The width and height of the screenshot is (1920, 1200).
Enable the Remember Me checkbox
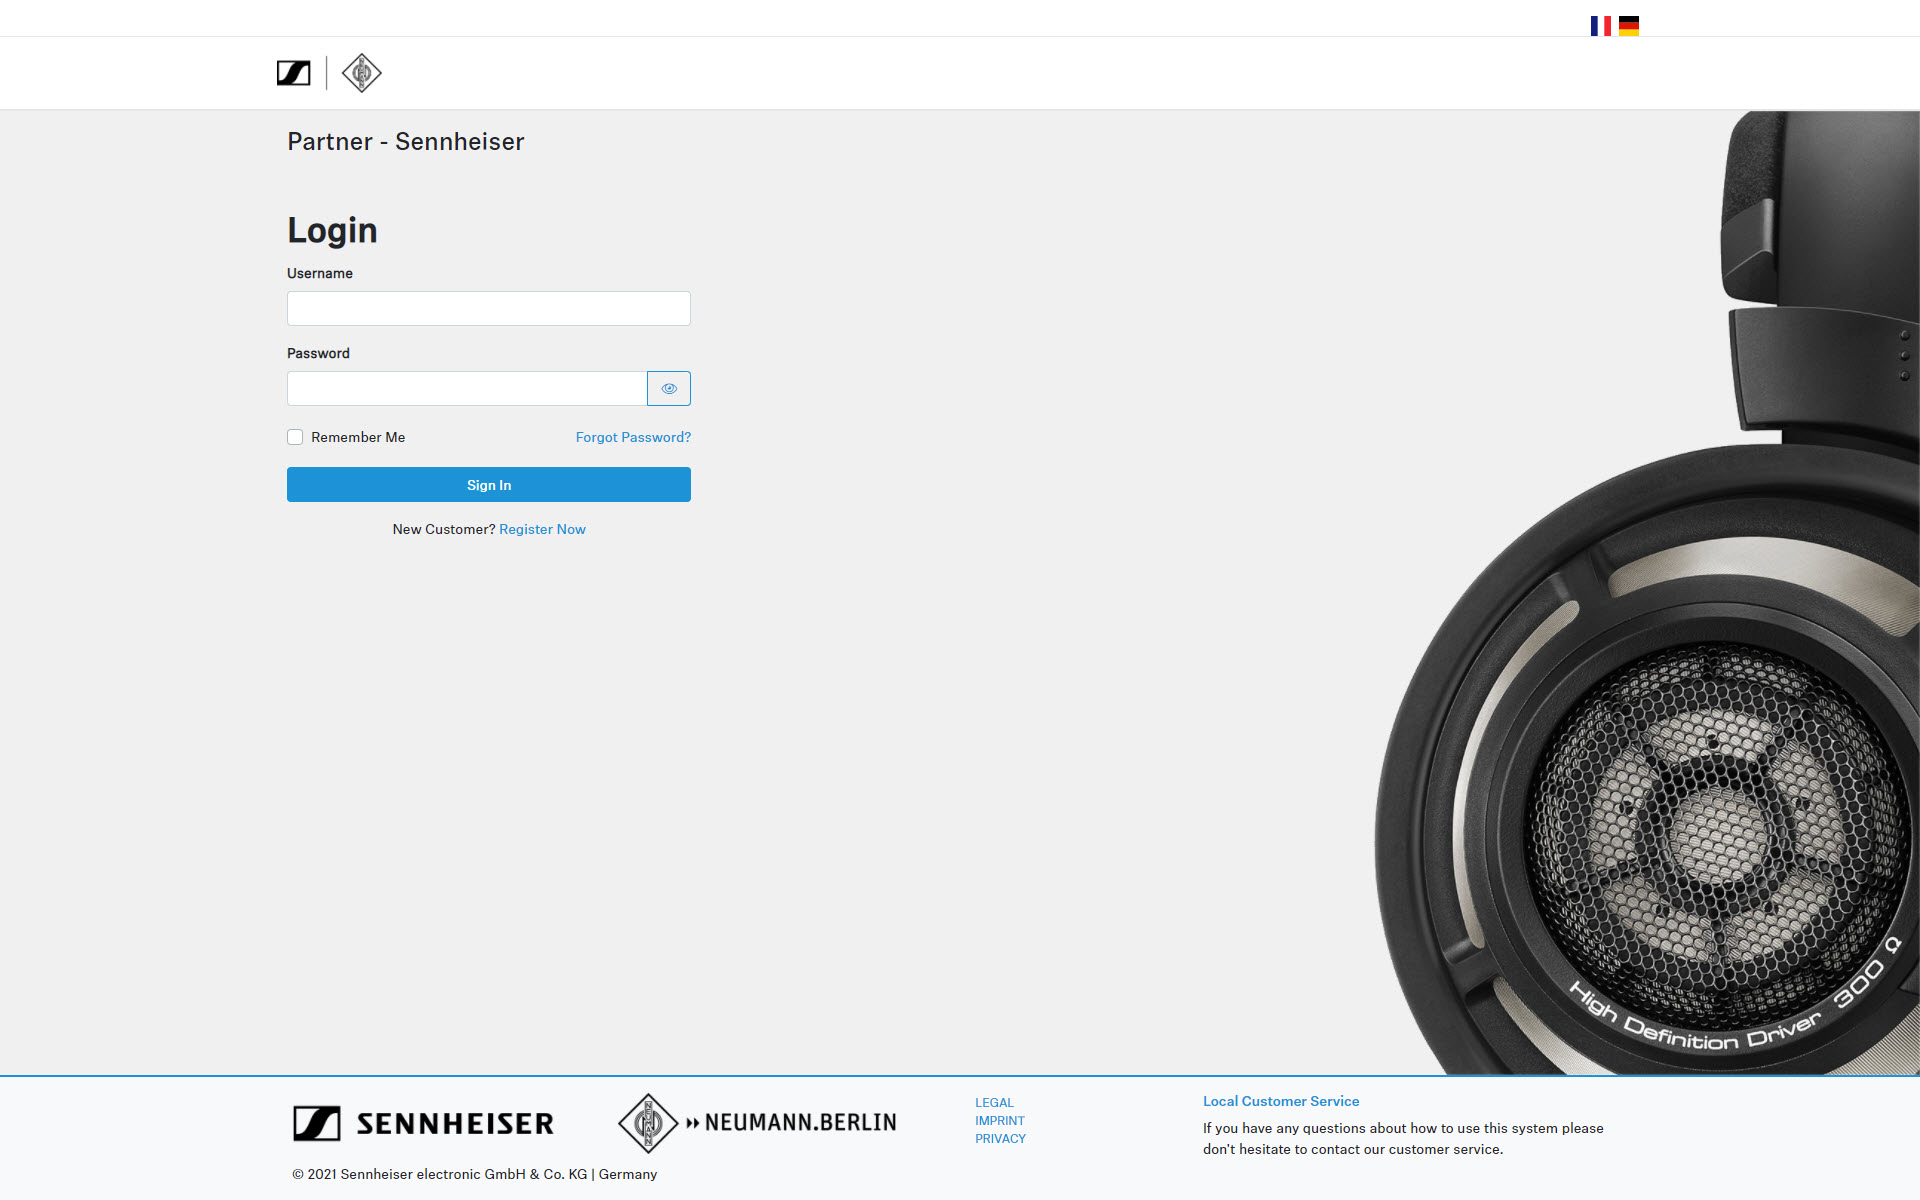pyautogui.click(x=295, y=437)
